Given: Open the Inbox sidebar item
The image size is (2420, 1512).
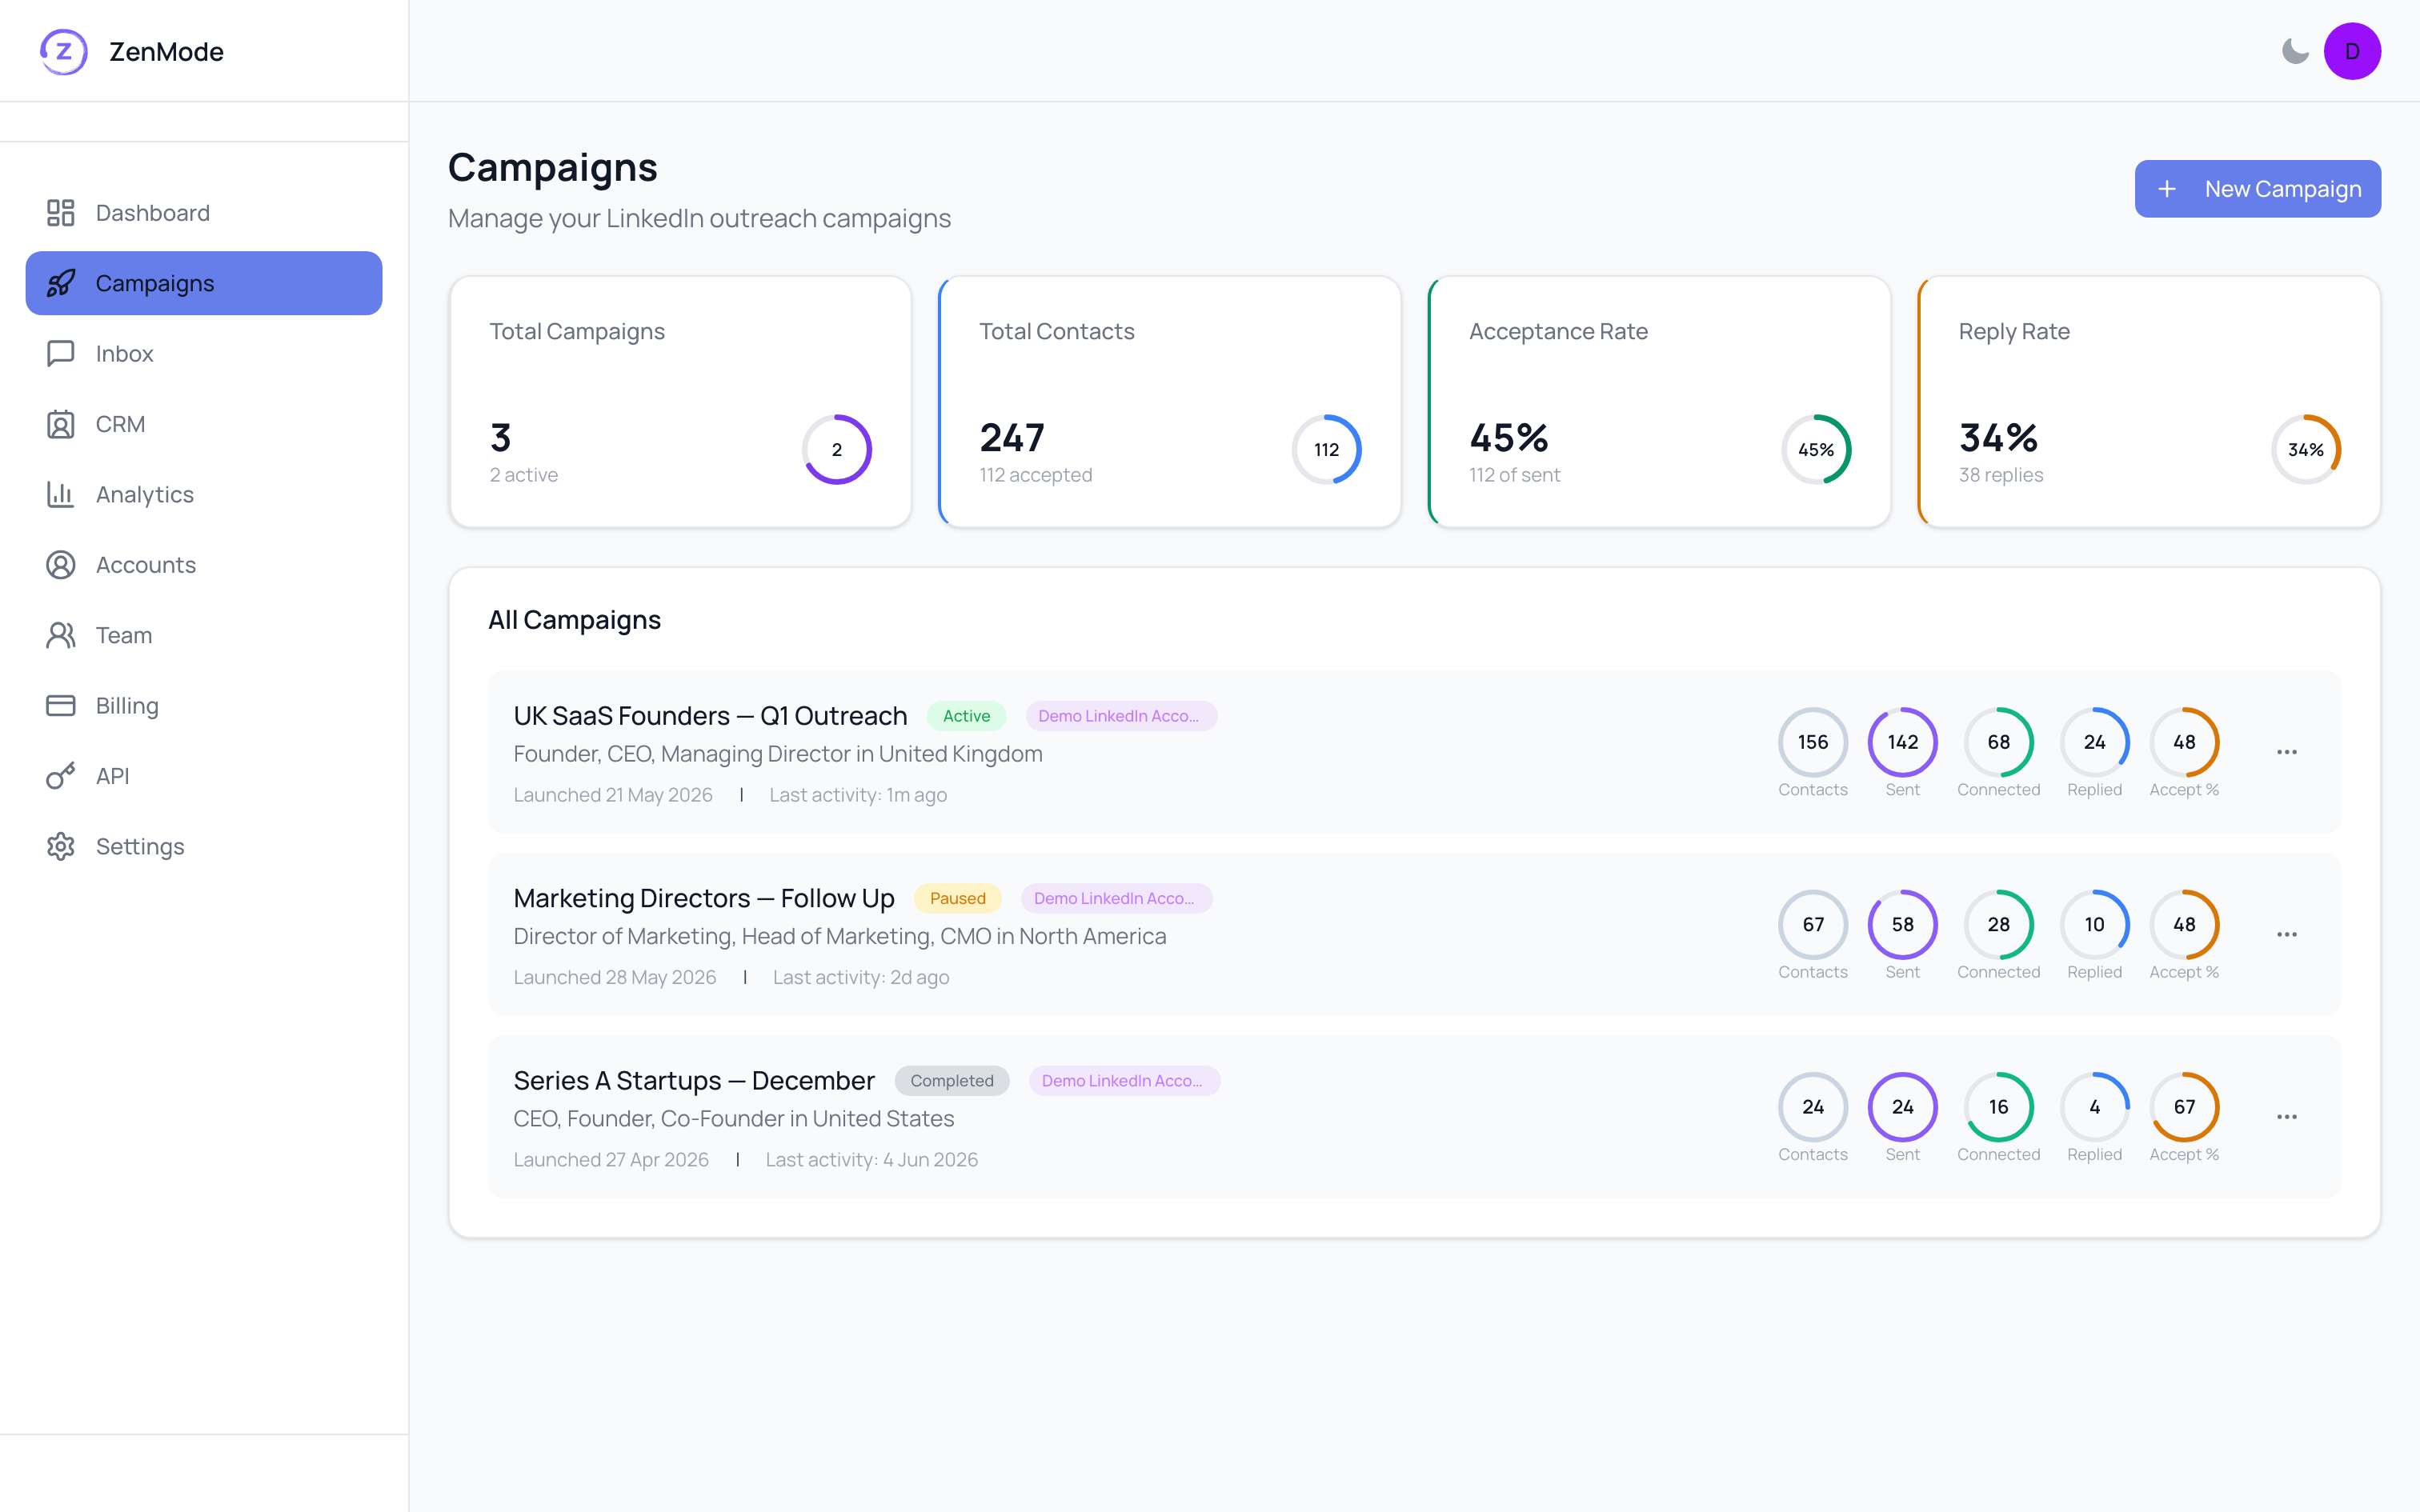Looking at the screenshot, I should [x=204, y=353].
